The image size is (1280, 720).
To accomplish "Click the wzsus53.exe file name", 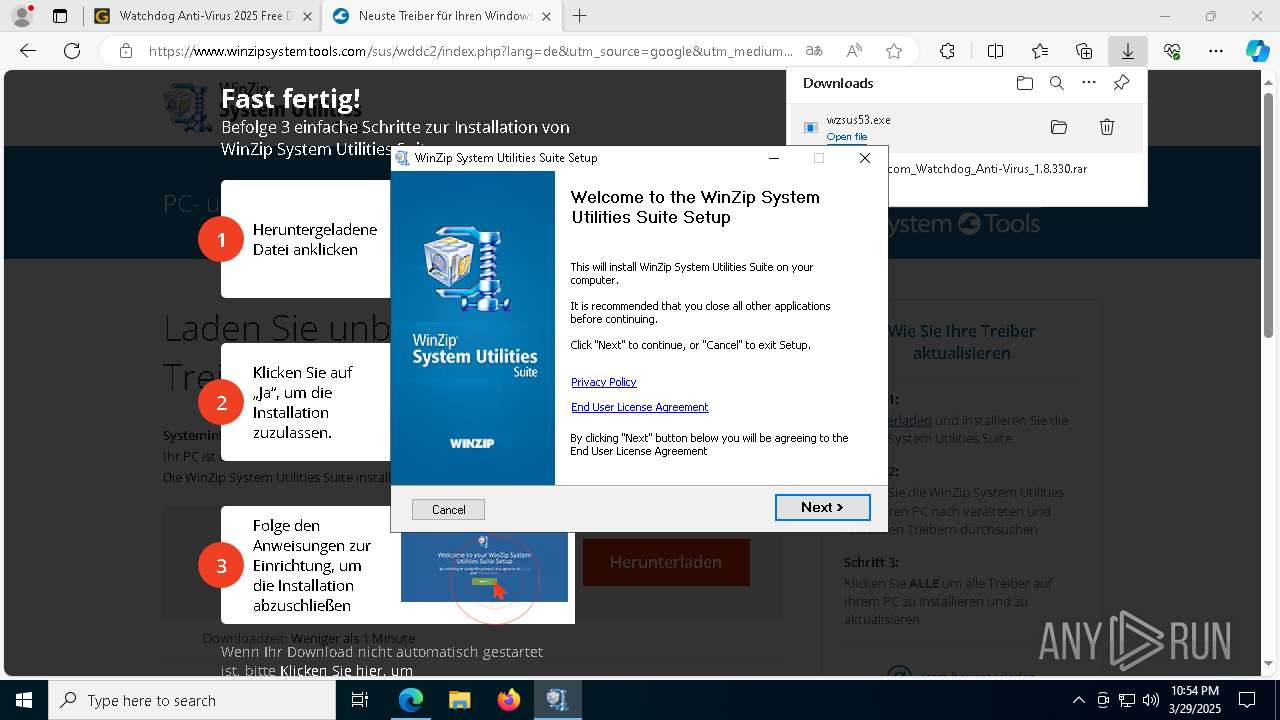I will (x=858, y=120).
